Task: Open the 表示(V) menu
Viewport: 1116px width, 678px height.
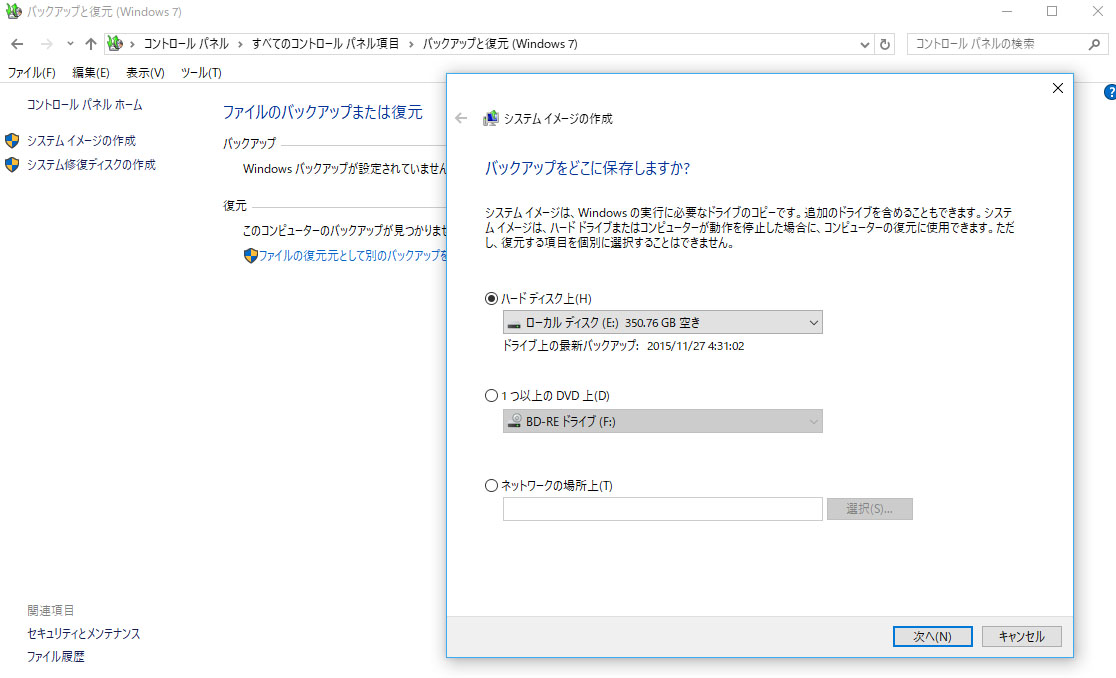Action: [x=145, y=73]
